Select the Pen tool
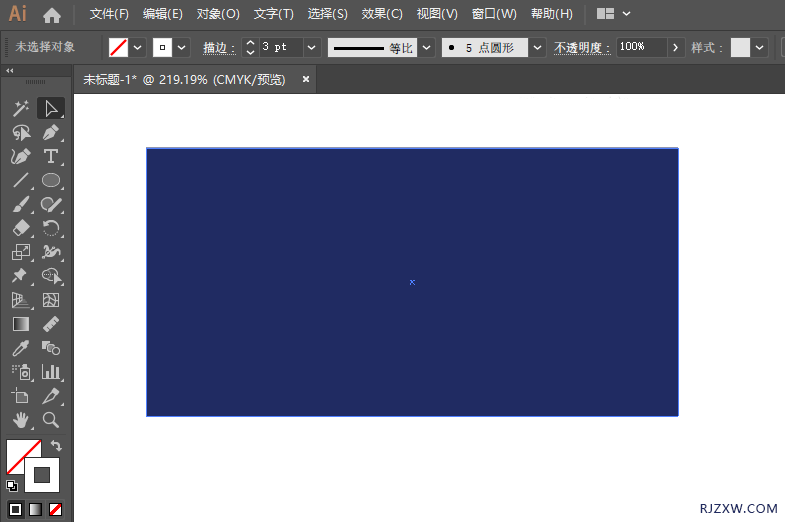Screen dimensions: 785x522 [x=51, y=133]
